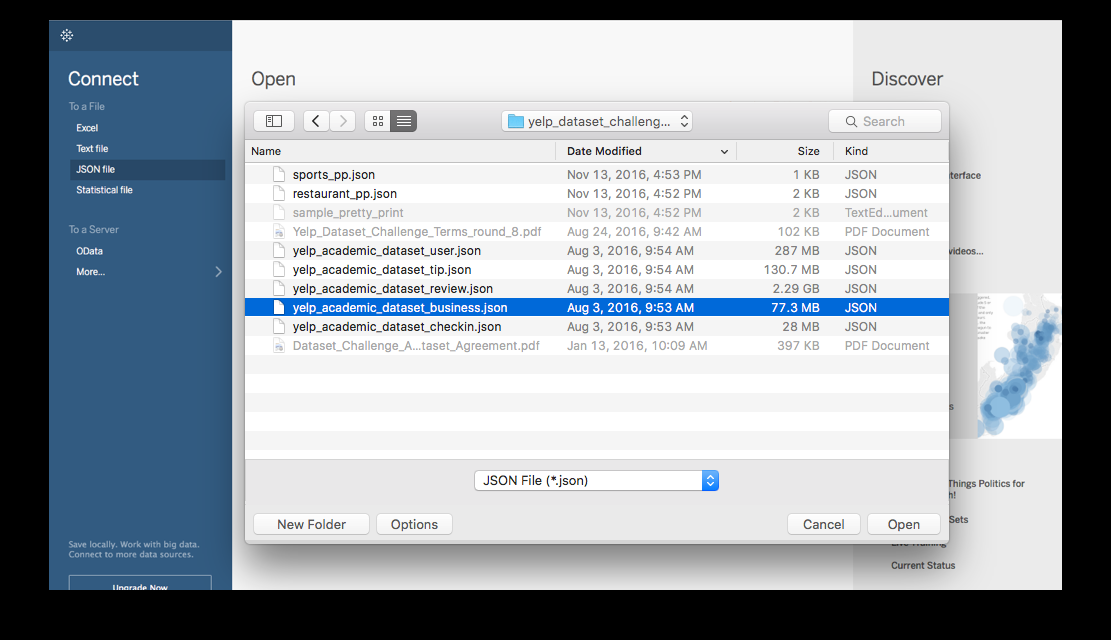1111x640 pixels.
Task: Click file icon of restaurant_pp.json
Action: (x=279, y=193)
